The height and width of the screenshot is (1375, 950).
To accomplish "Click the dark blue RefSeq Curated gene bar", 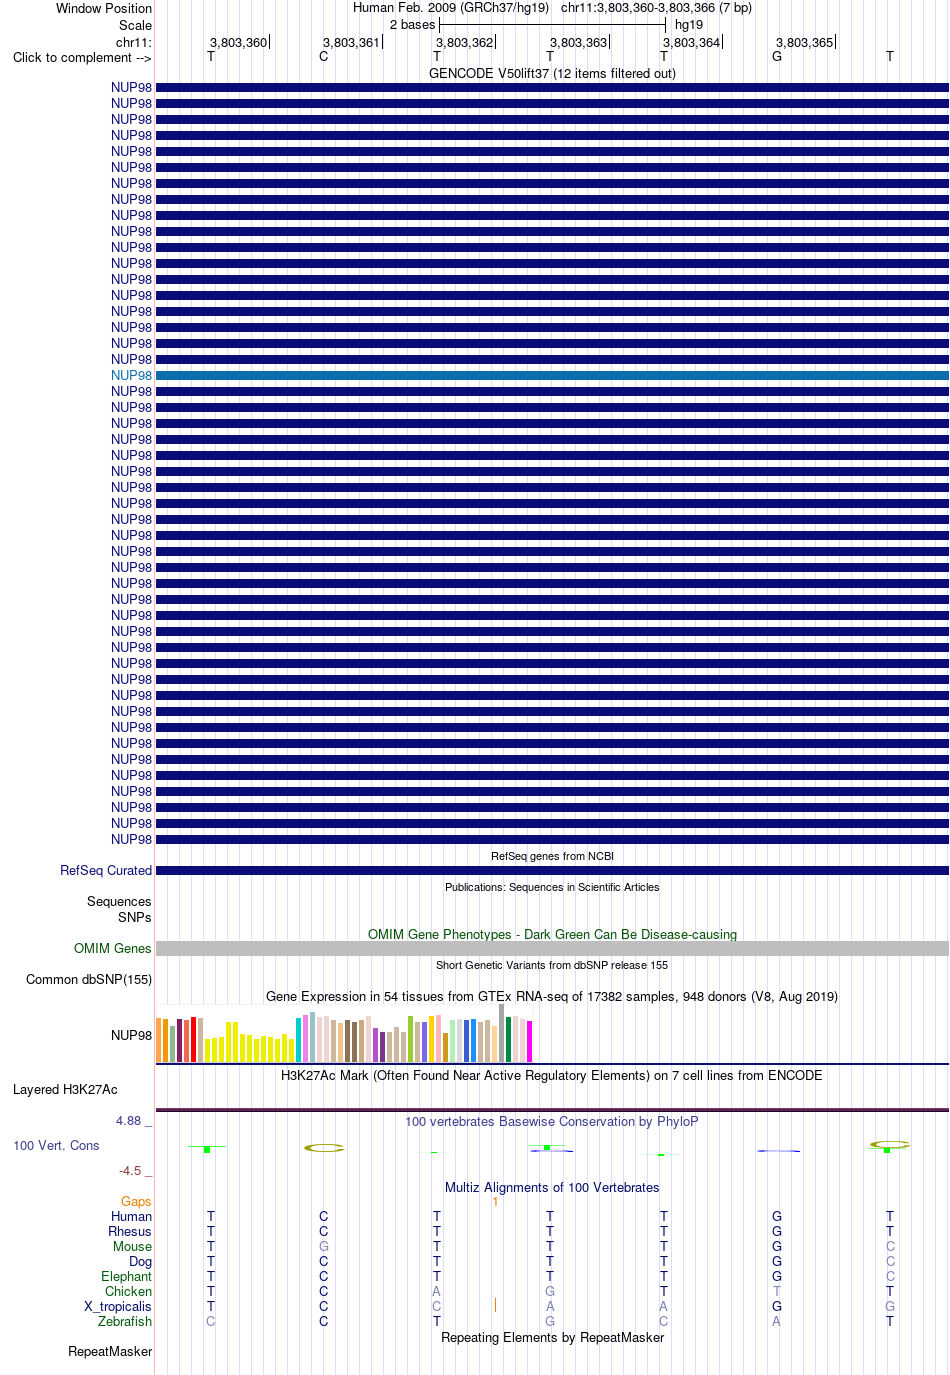I will coord(552,870).
